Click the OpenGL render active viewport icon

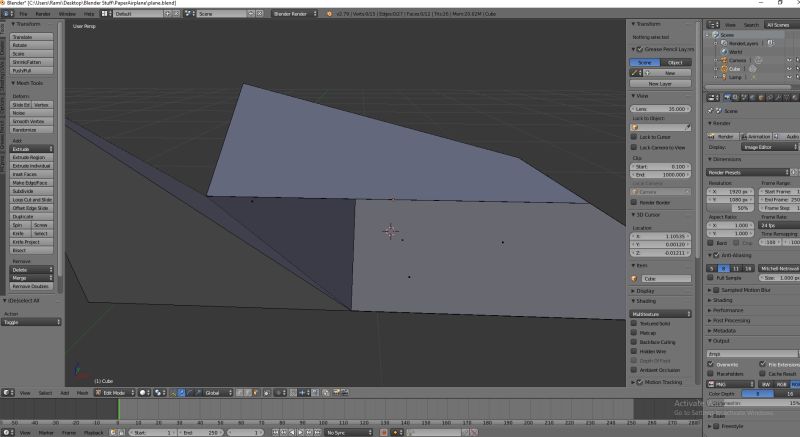pos(336,393)
